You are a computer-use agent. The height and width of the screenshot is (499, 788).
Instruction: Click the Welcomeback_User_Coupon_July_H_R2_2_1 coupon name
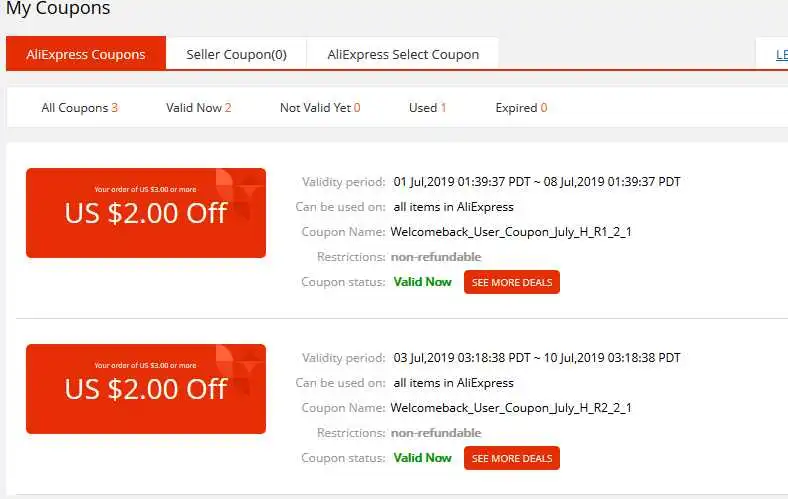pos(511,408)
